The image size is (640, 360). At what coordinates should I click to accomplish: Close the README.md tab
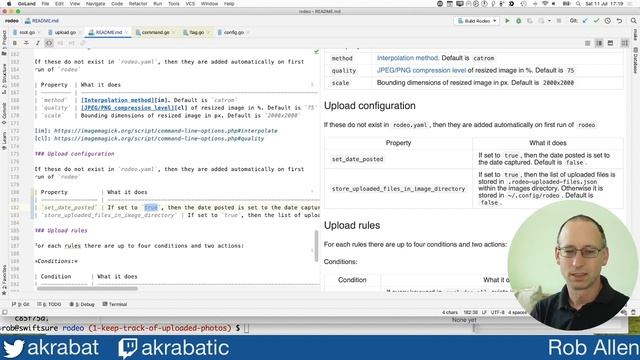[x=127, y=32]
